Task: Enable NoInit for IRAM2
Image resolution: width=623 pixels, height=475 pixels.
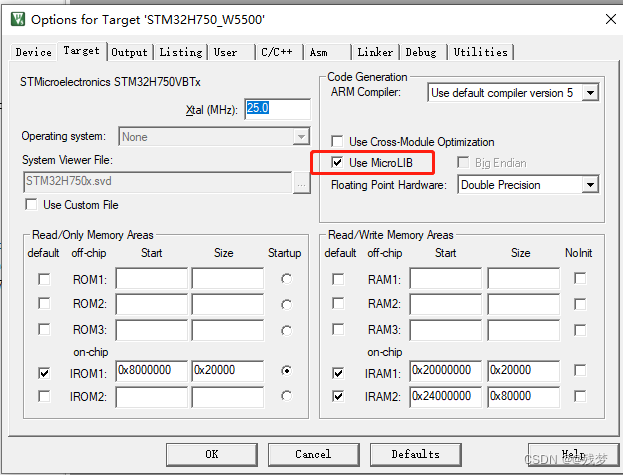Action: pos(580,396)
